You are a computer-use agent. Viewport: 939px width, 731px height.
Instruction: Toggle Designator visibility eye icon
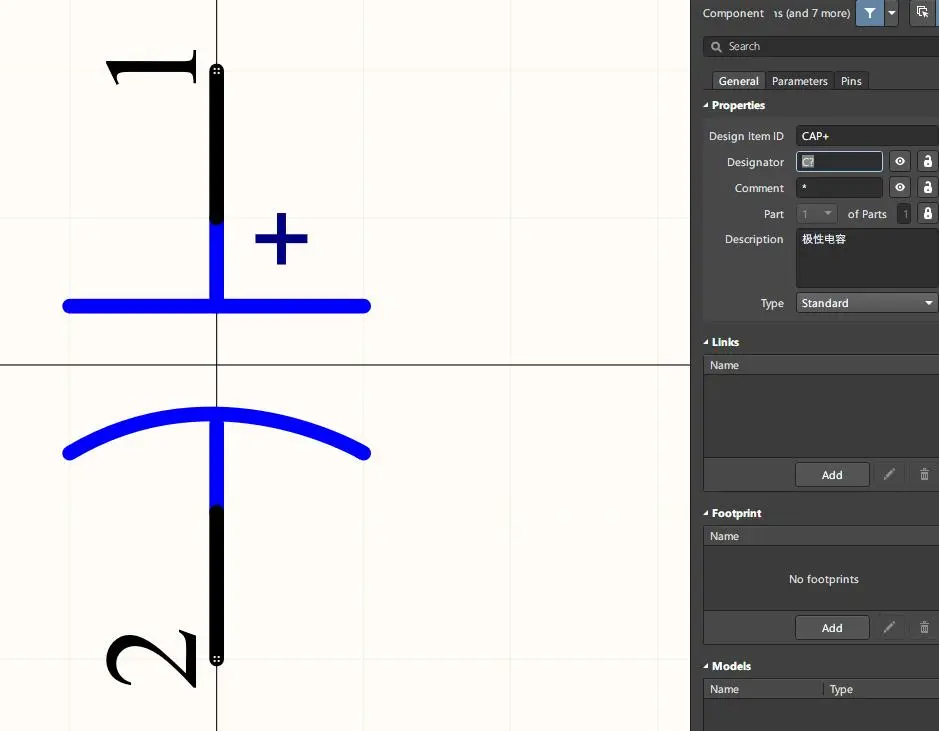[900, 162]
